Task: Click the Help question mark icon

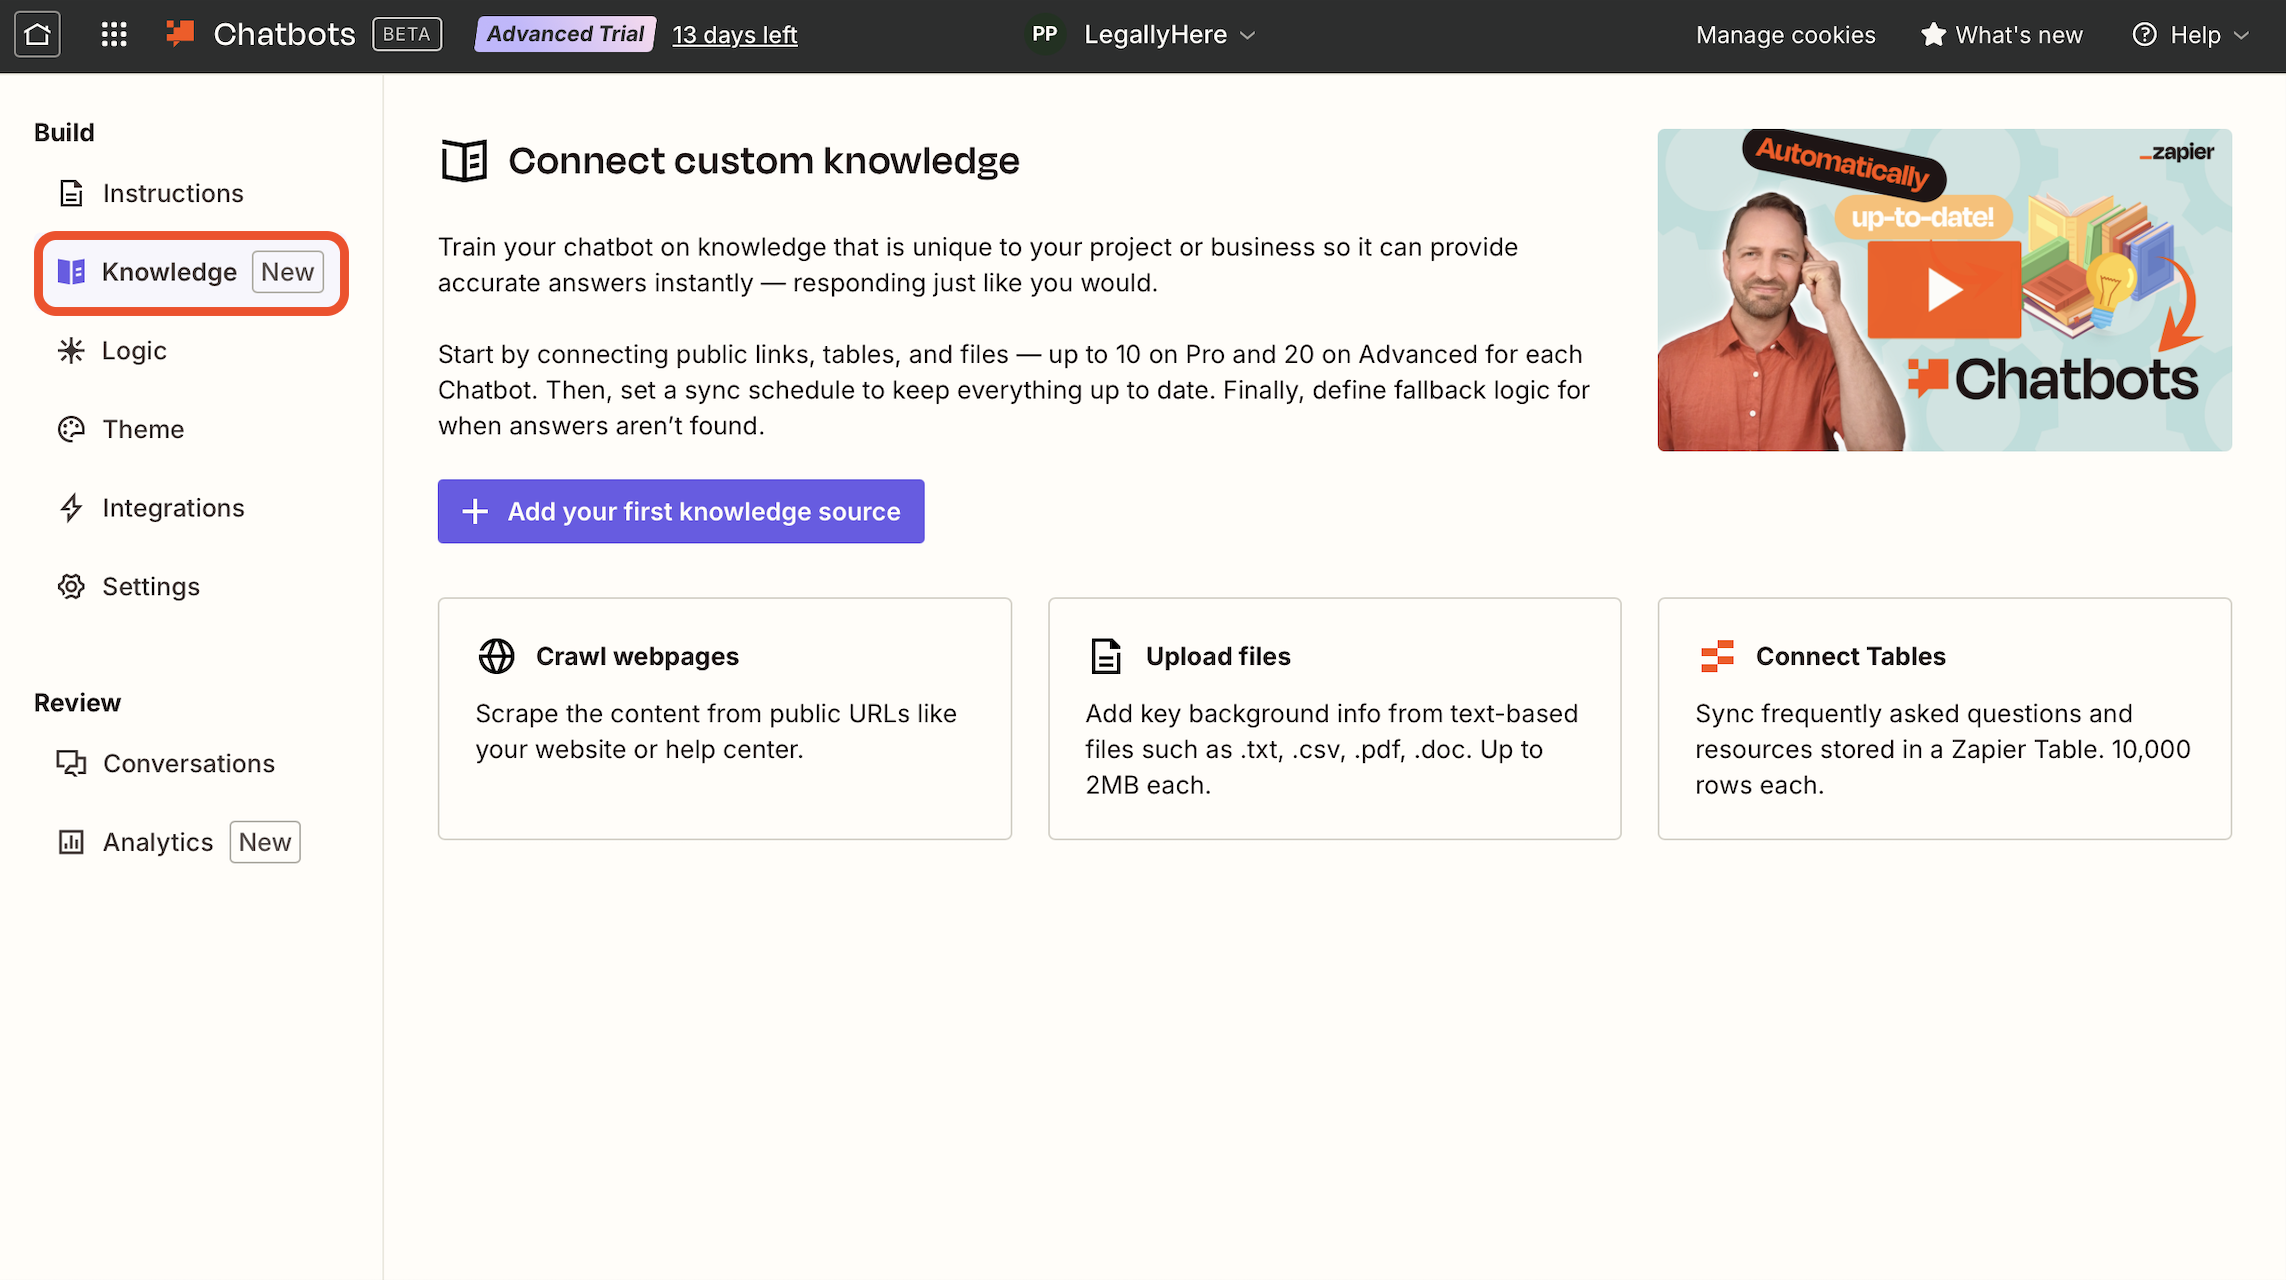Action: click(2144, 34)
